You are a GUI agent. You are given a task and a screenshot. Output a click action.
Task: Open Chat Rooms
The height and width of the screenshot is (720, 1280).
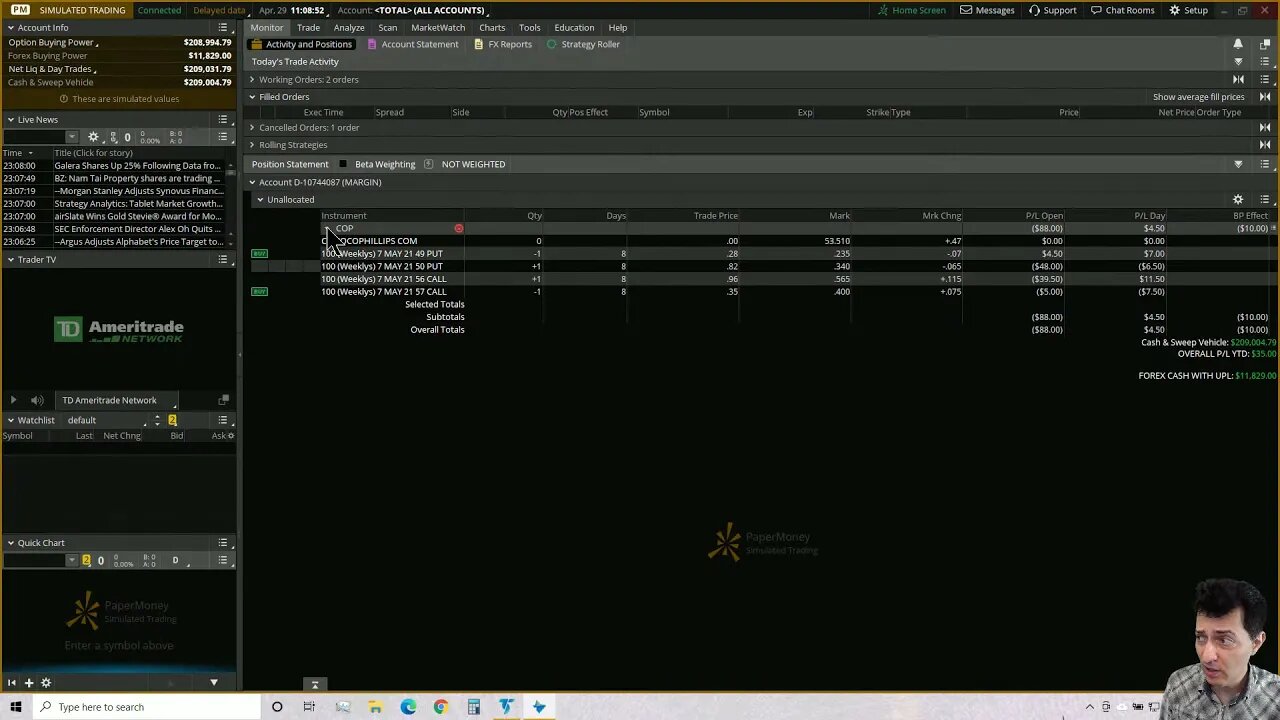(1122, 10)
